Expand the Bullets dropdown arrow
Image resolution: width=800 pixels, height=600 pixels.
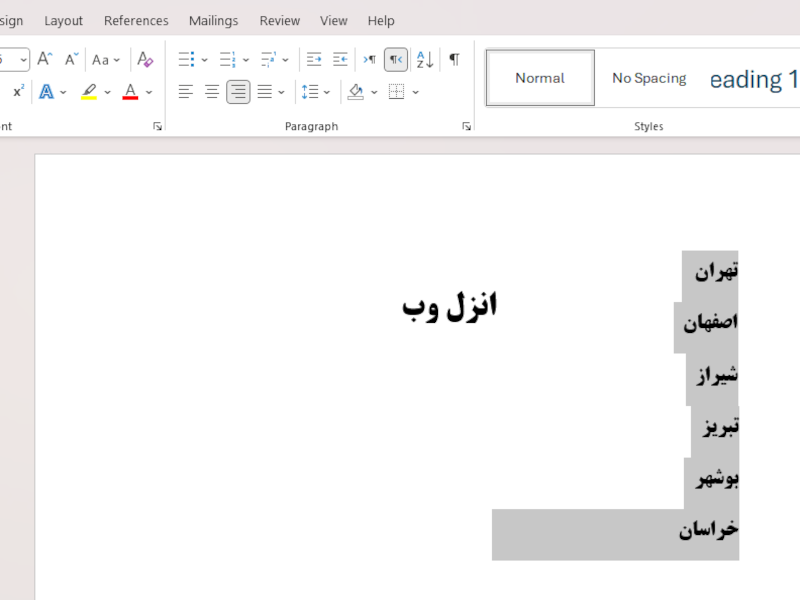[x=205, y=60]
